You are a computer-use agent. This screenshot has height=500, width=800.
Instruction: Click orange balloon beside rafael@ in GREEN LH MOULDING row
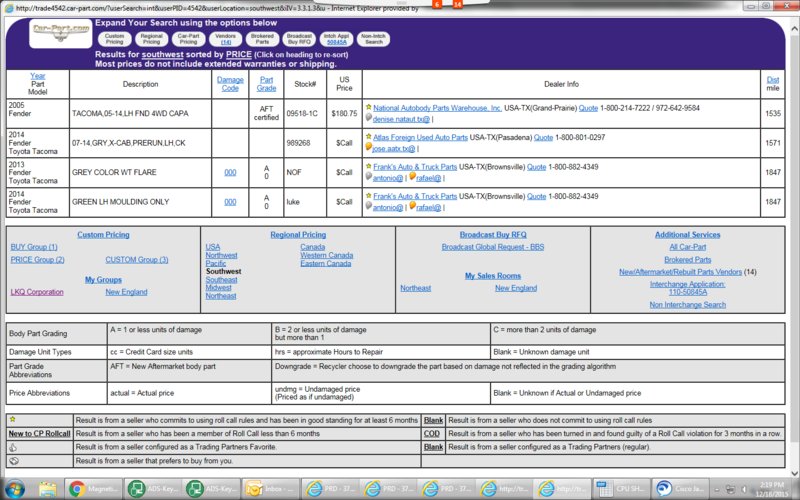[x=412, y=206]
